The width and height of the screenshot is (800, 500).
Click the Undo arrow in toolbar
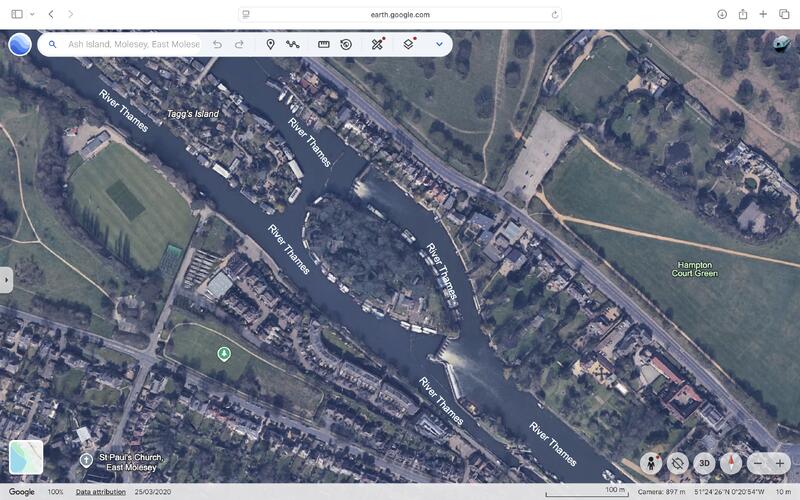click(217, 44)
